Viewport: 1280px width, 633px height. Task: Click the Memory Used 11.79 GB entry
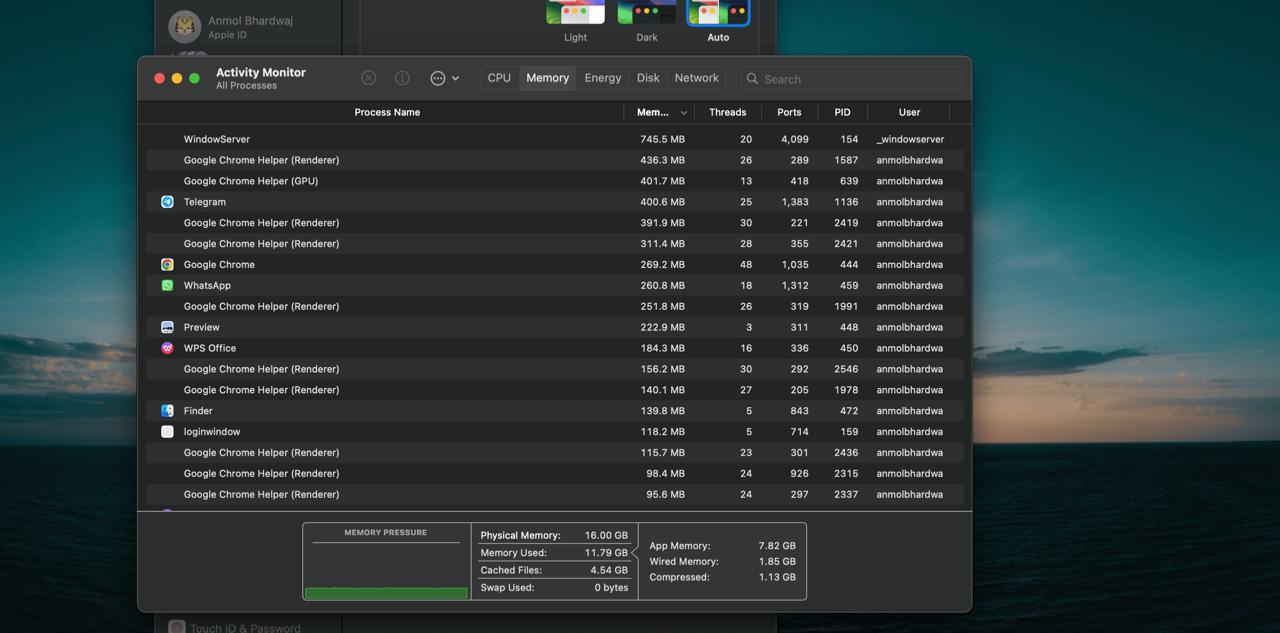[554, 552]
